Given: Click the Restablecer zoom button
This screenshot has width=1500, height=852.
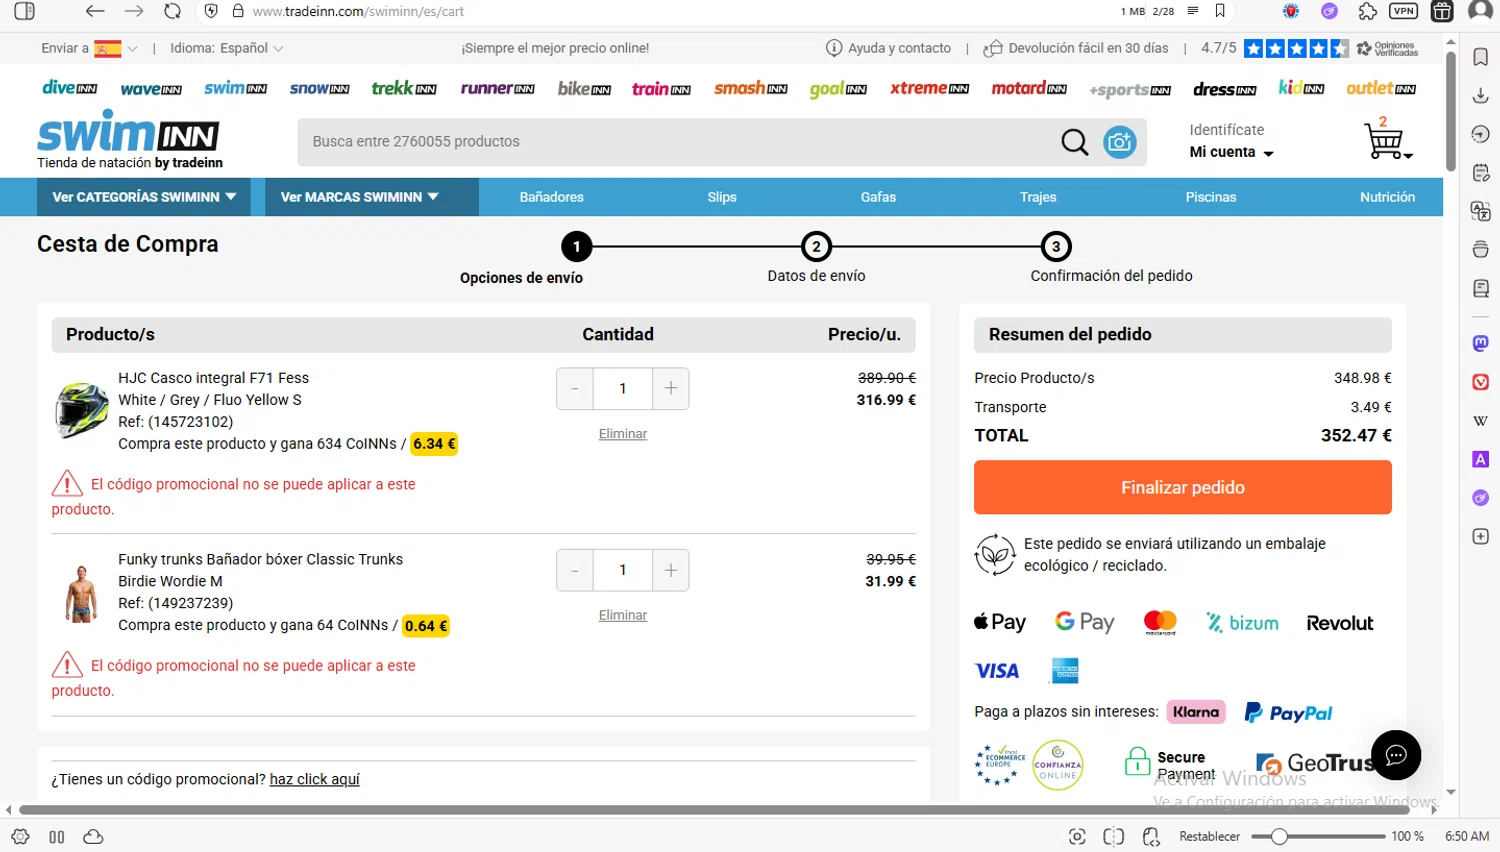Looking at the screenshot, I should click(x=1209, y=837).
